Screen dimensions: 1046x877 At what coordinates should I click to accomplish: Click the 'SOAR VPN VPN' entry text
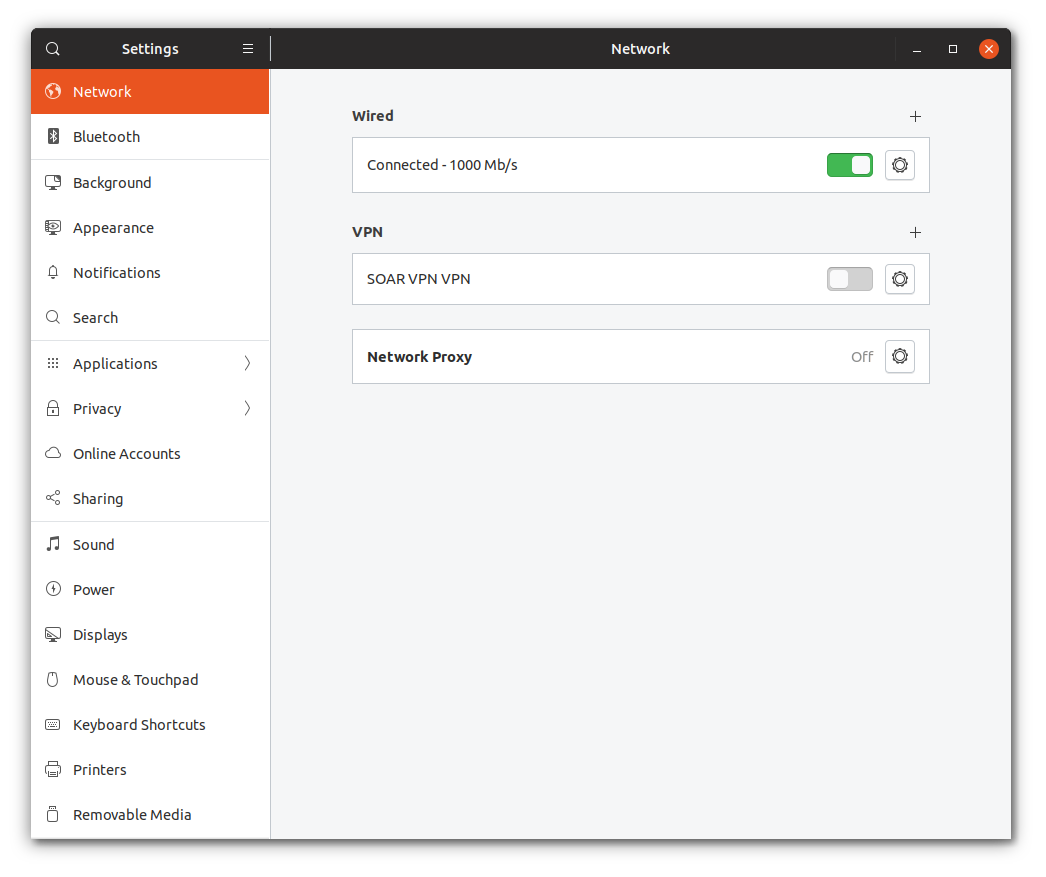tap(418, 279)
